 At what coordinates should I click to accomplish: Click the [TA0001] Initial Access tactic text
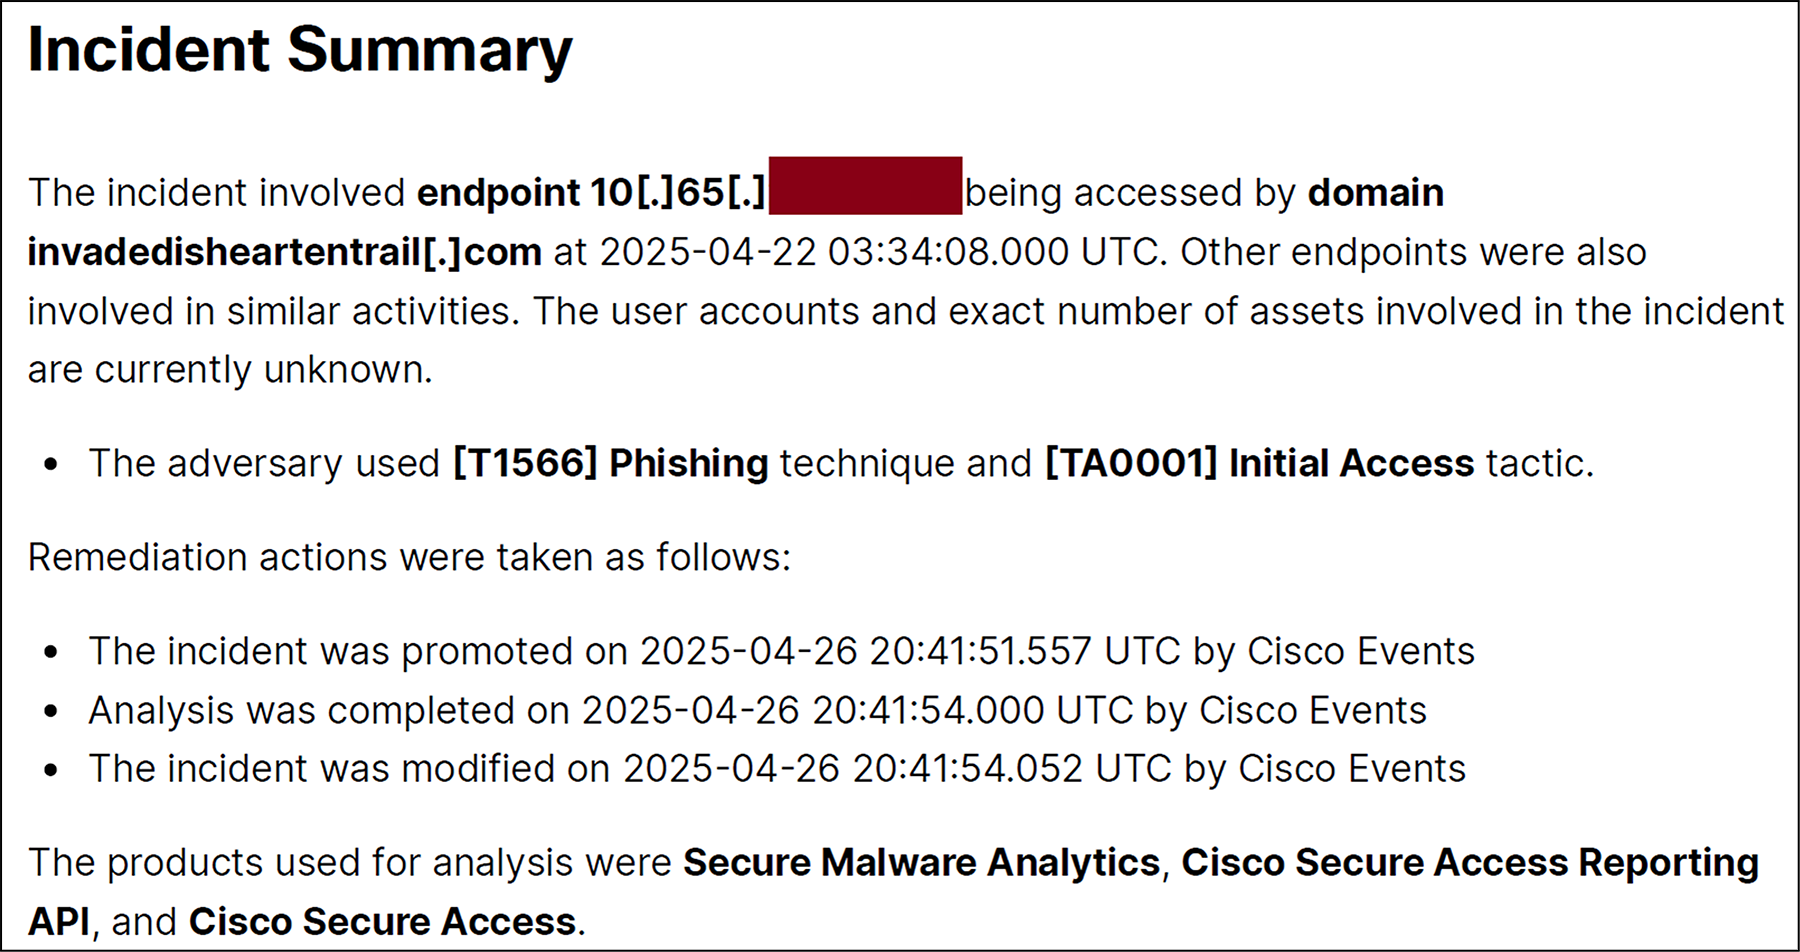[x=1259, y=463]
